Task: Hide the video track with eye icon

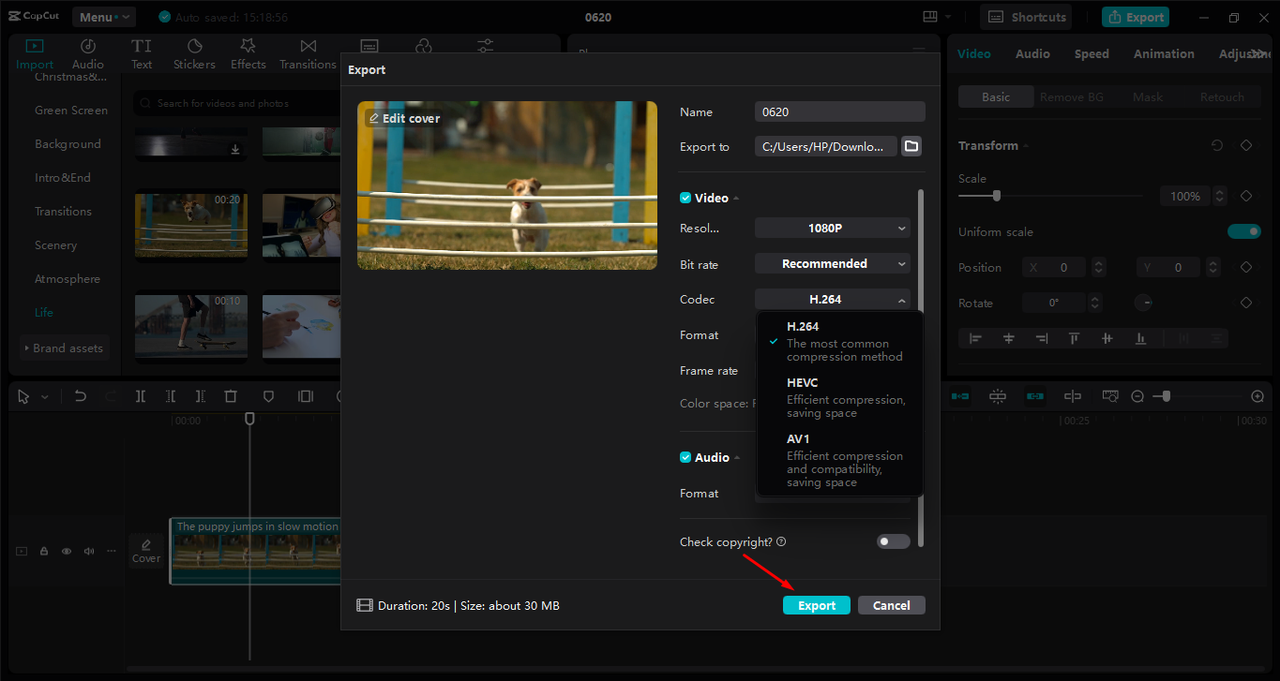Action: coord(66,551)
